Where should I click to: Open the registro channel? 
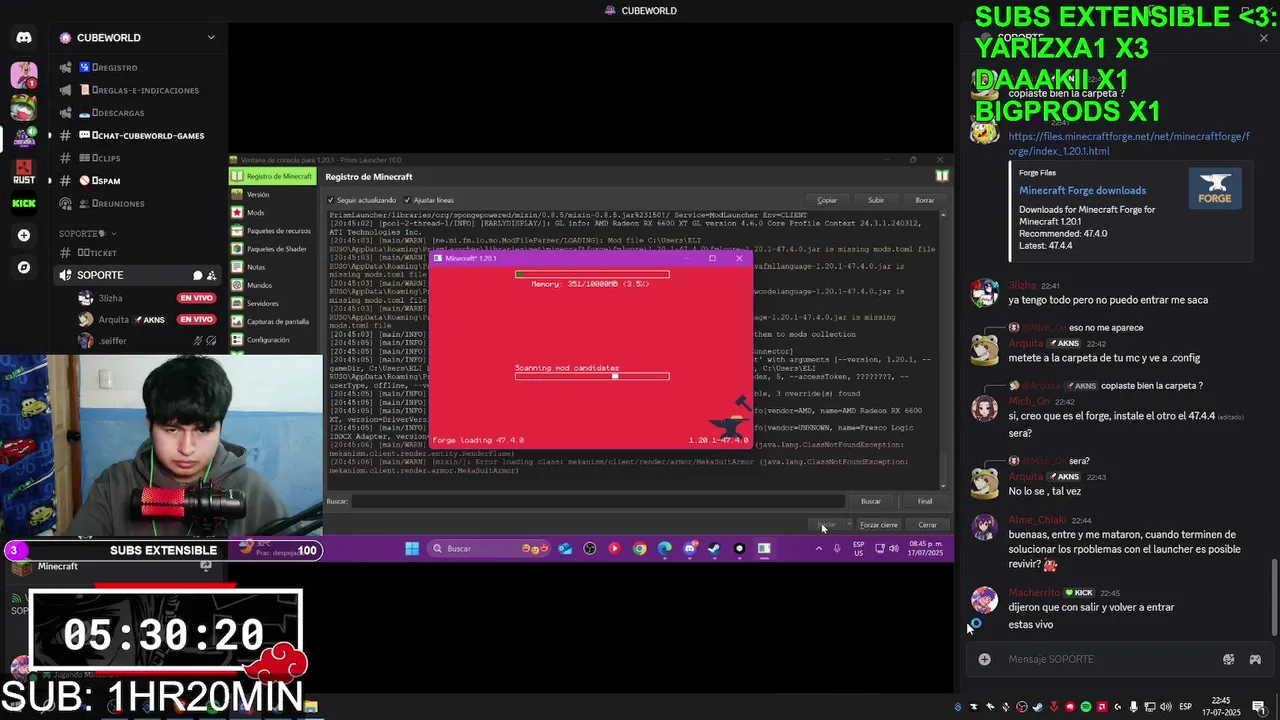pos(138,67)
